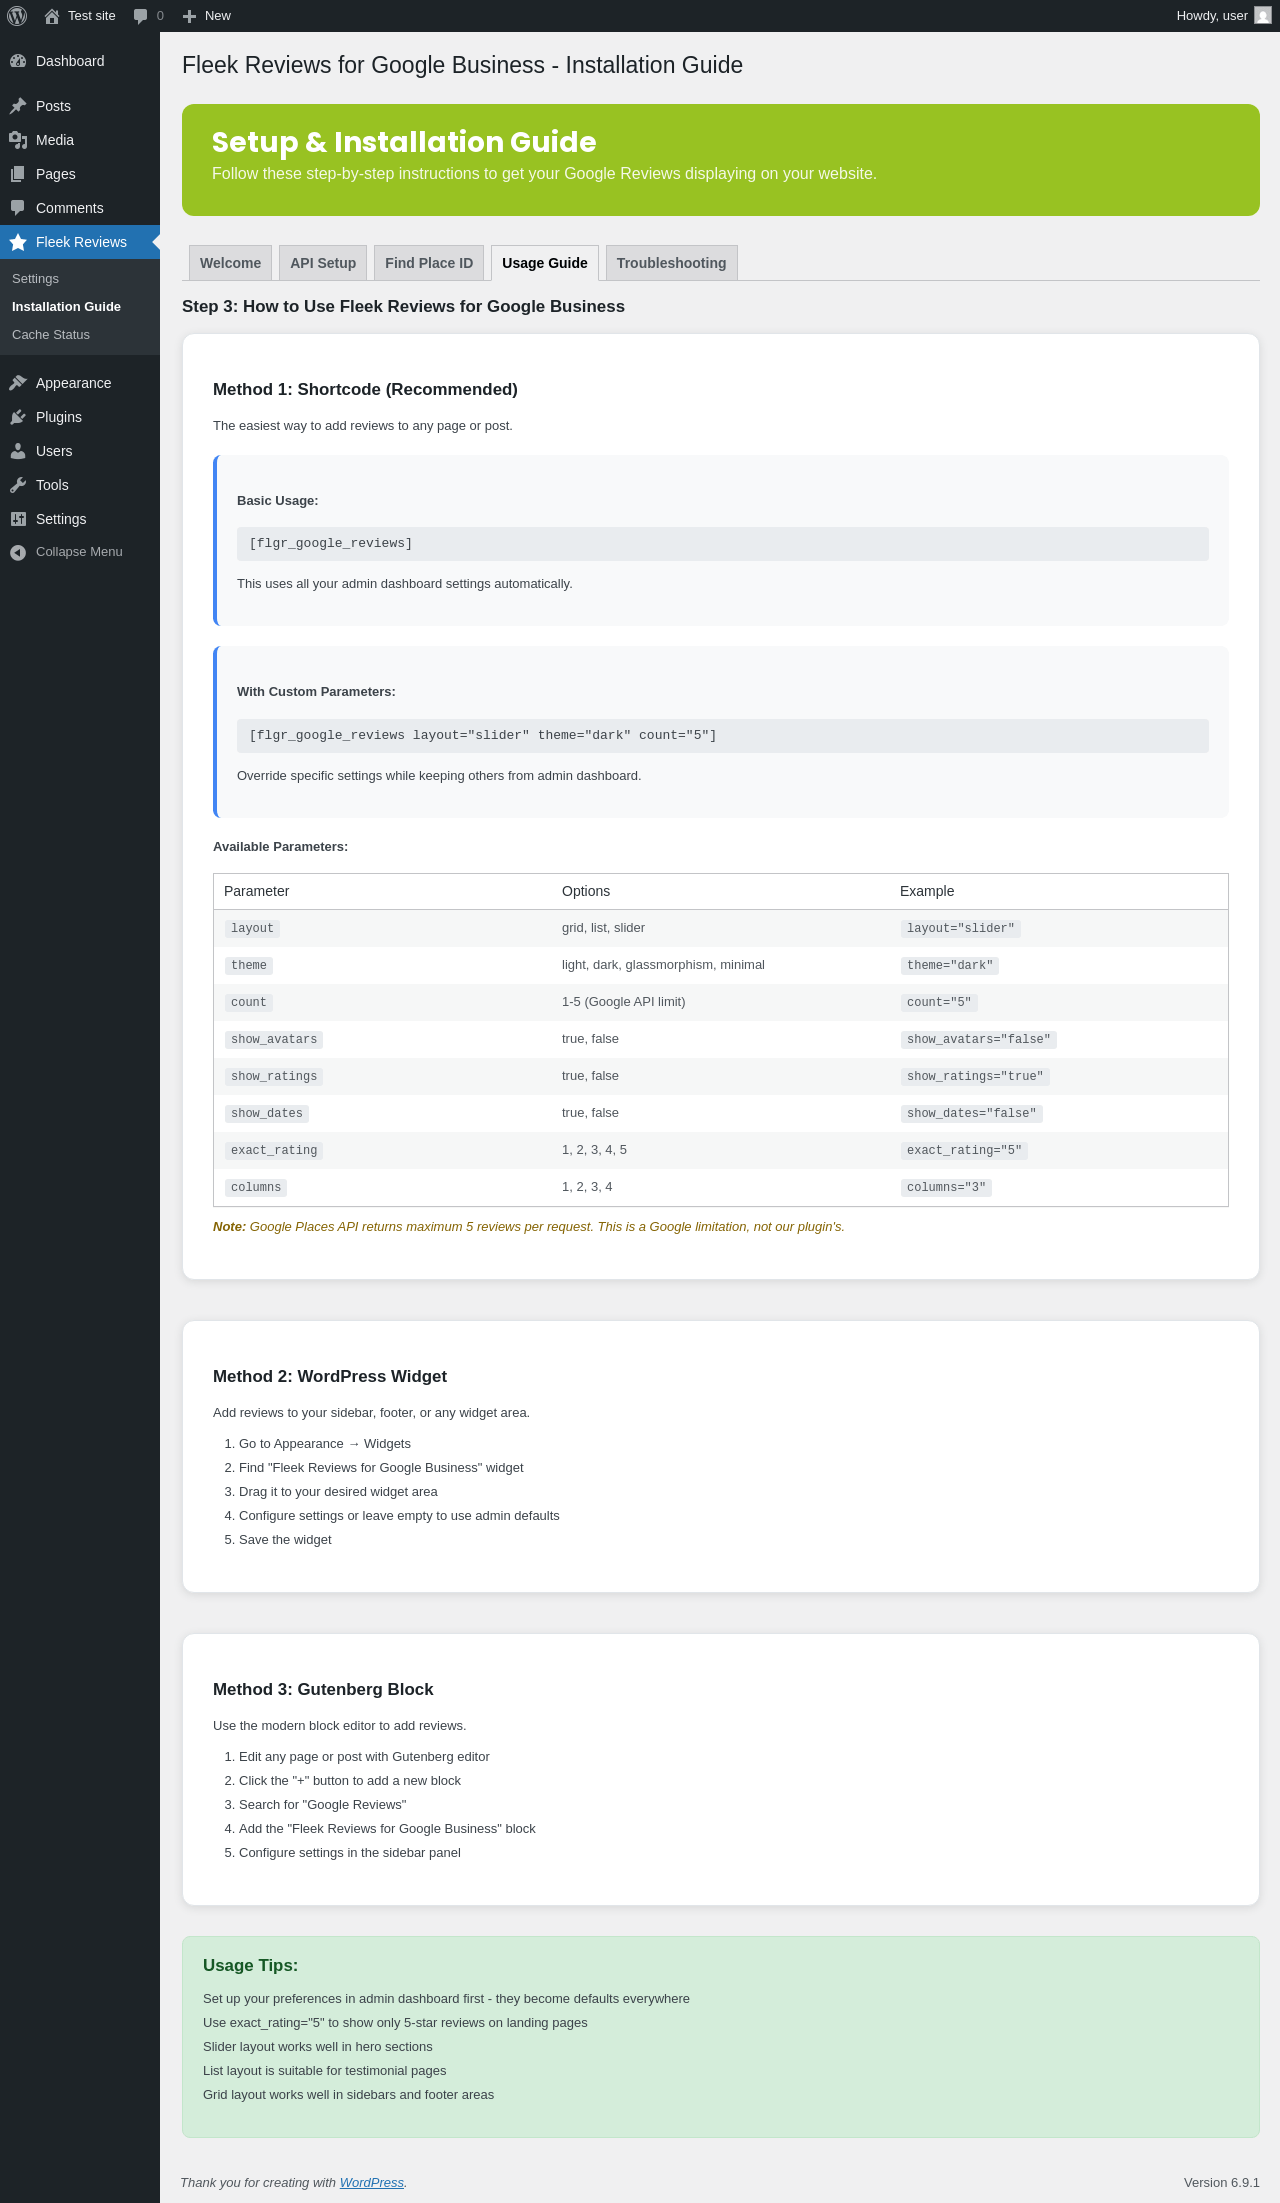Open the API Setup tab

pos(323,263)
